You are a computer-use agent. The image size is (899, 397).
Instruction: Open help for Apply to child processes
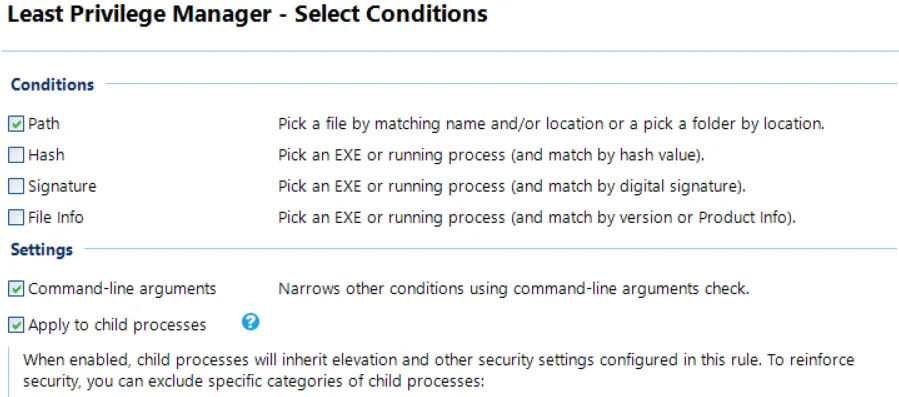point(251,322)
